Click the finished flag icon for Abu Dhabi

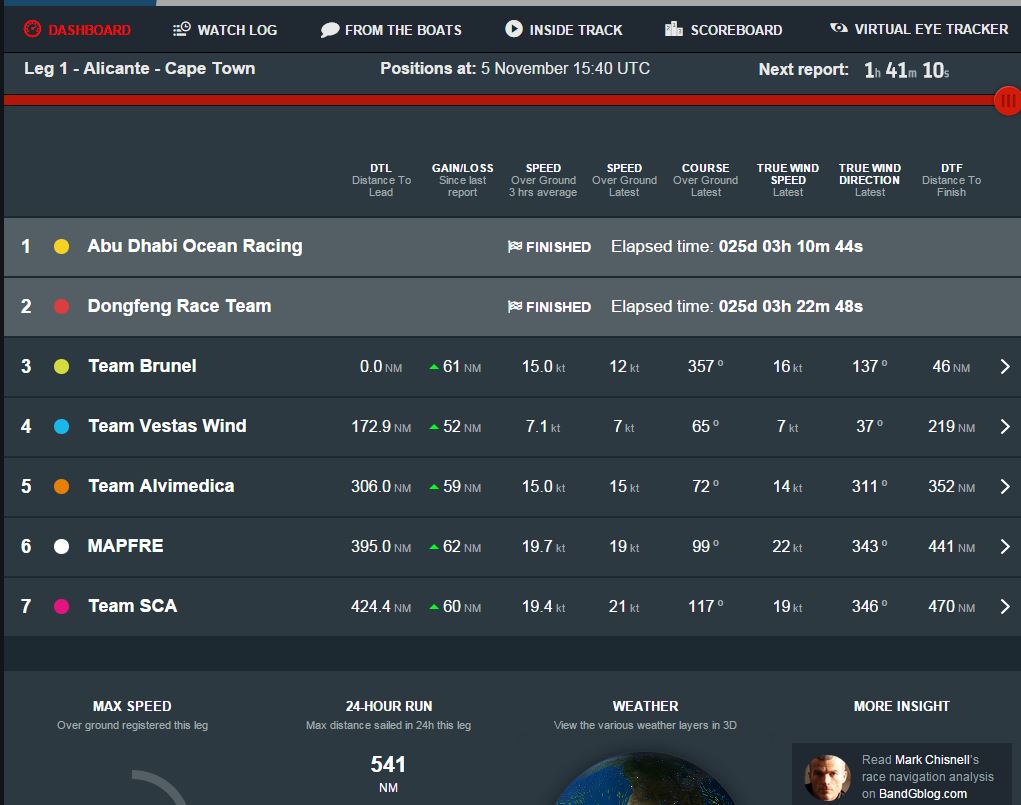514,246
